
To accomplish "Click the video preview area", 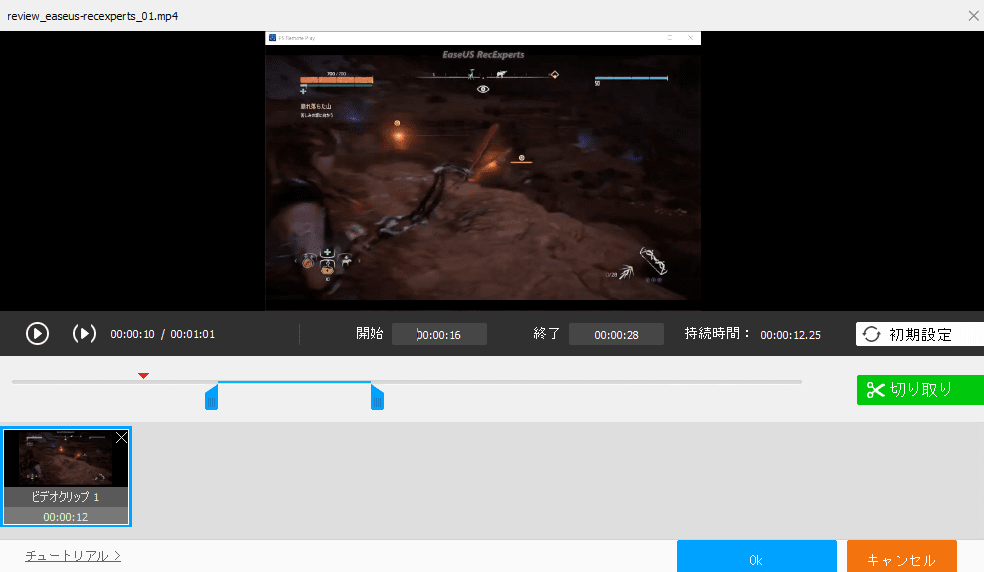I will coord(483,171).
